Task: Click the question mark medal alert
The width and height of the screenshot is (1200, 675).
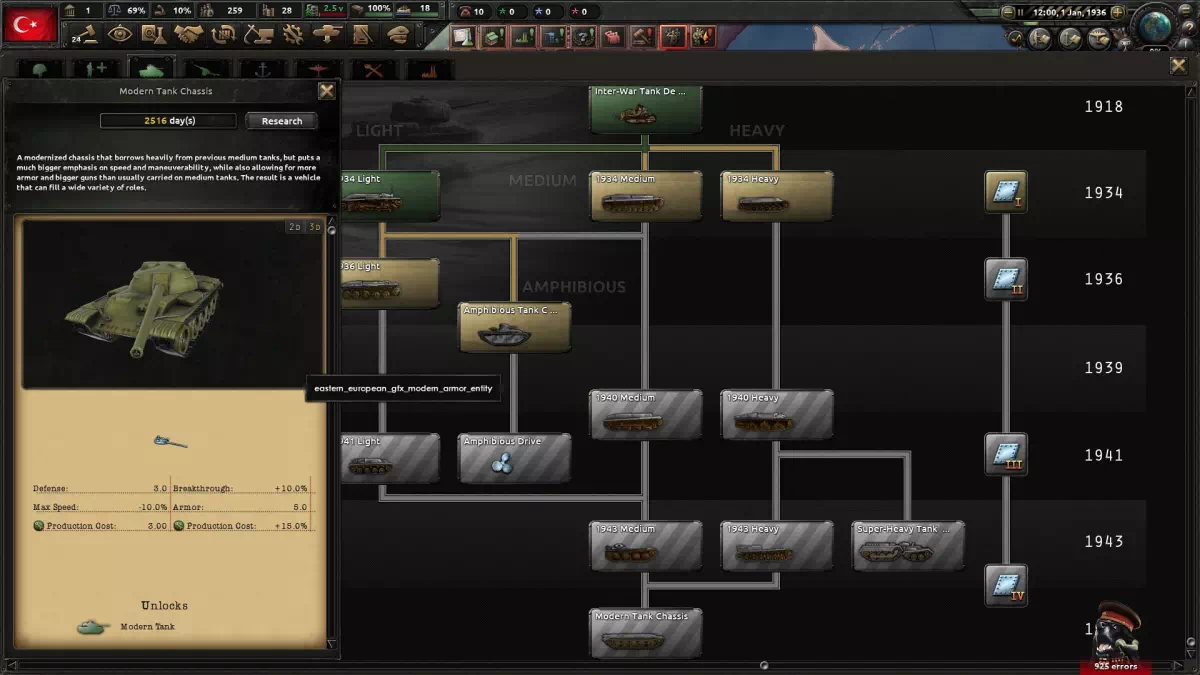Action: click(x=584, y=37)
